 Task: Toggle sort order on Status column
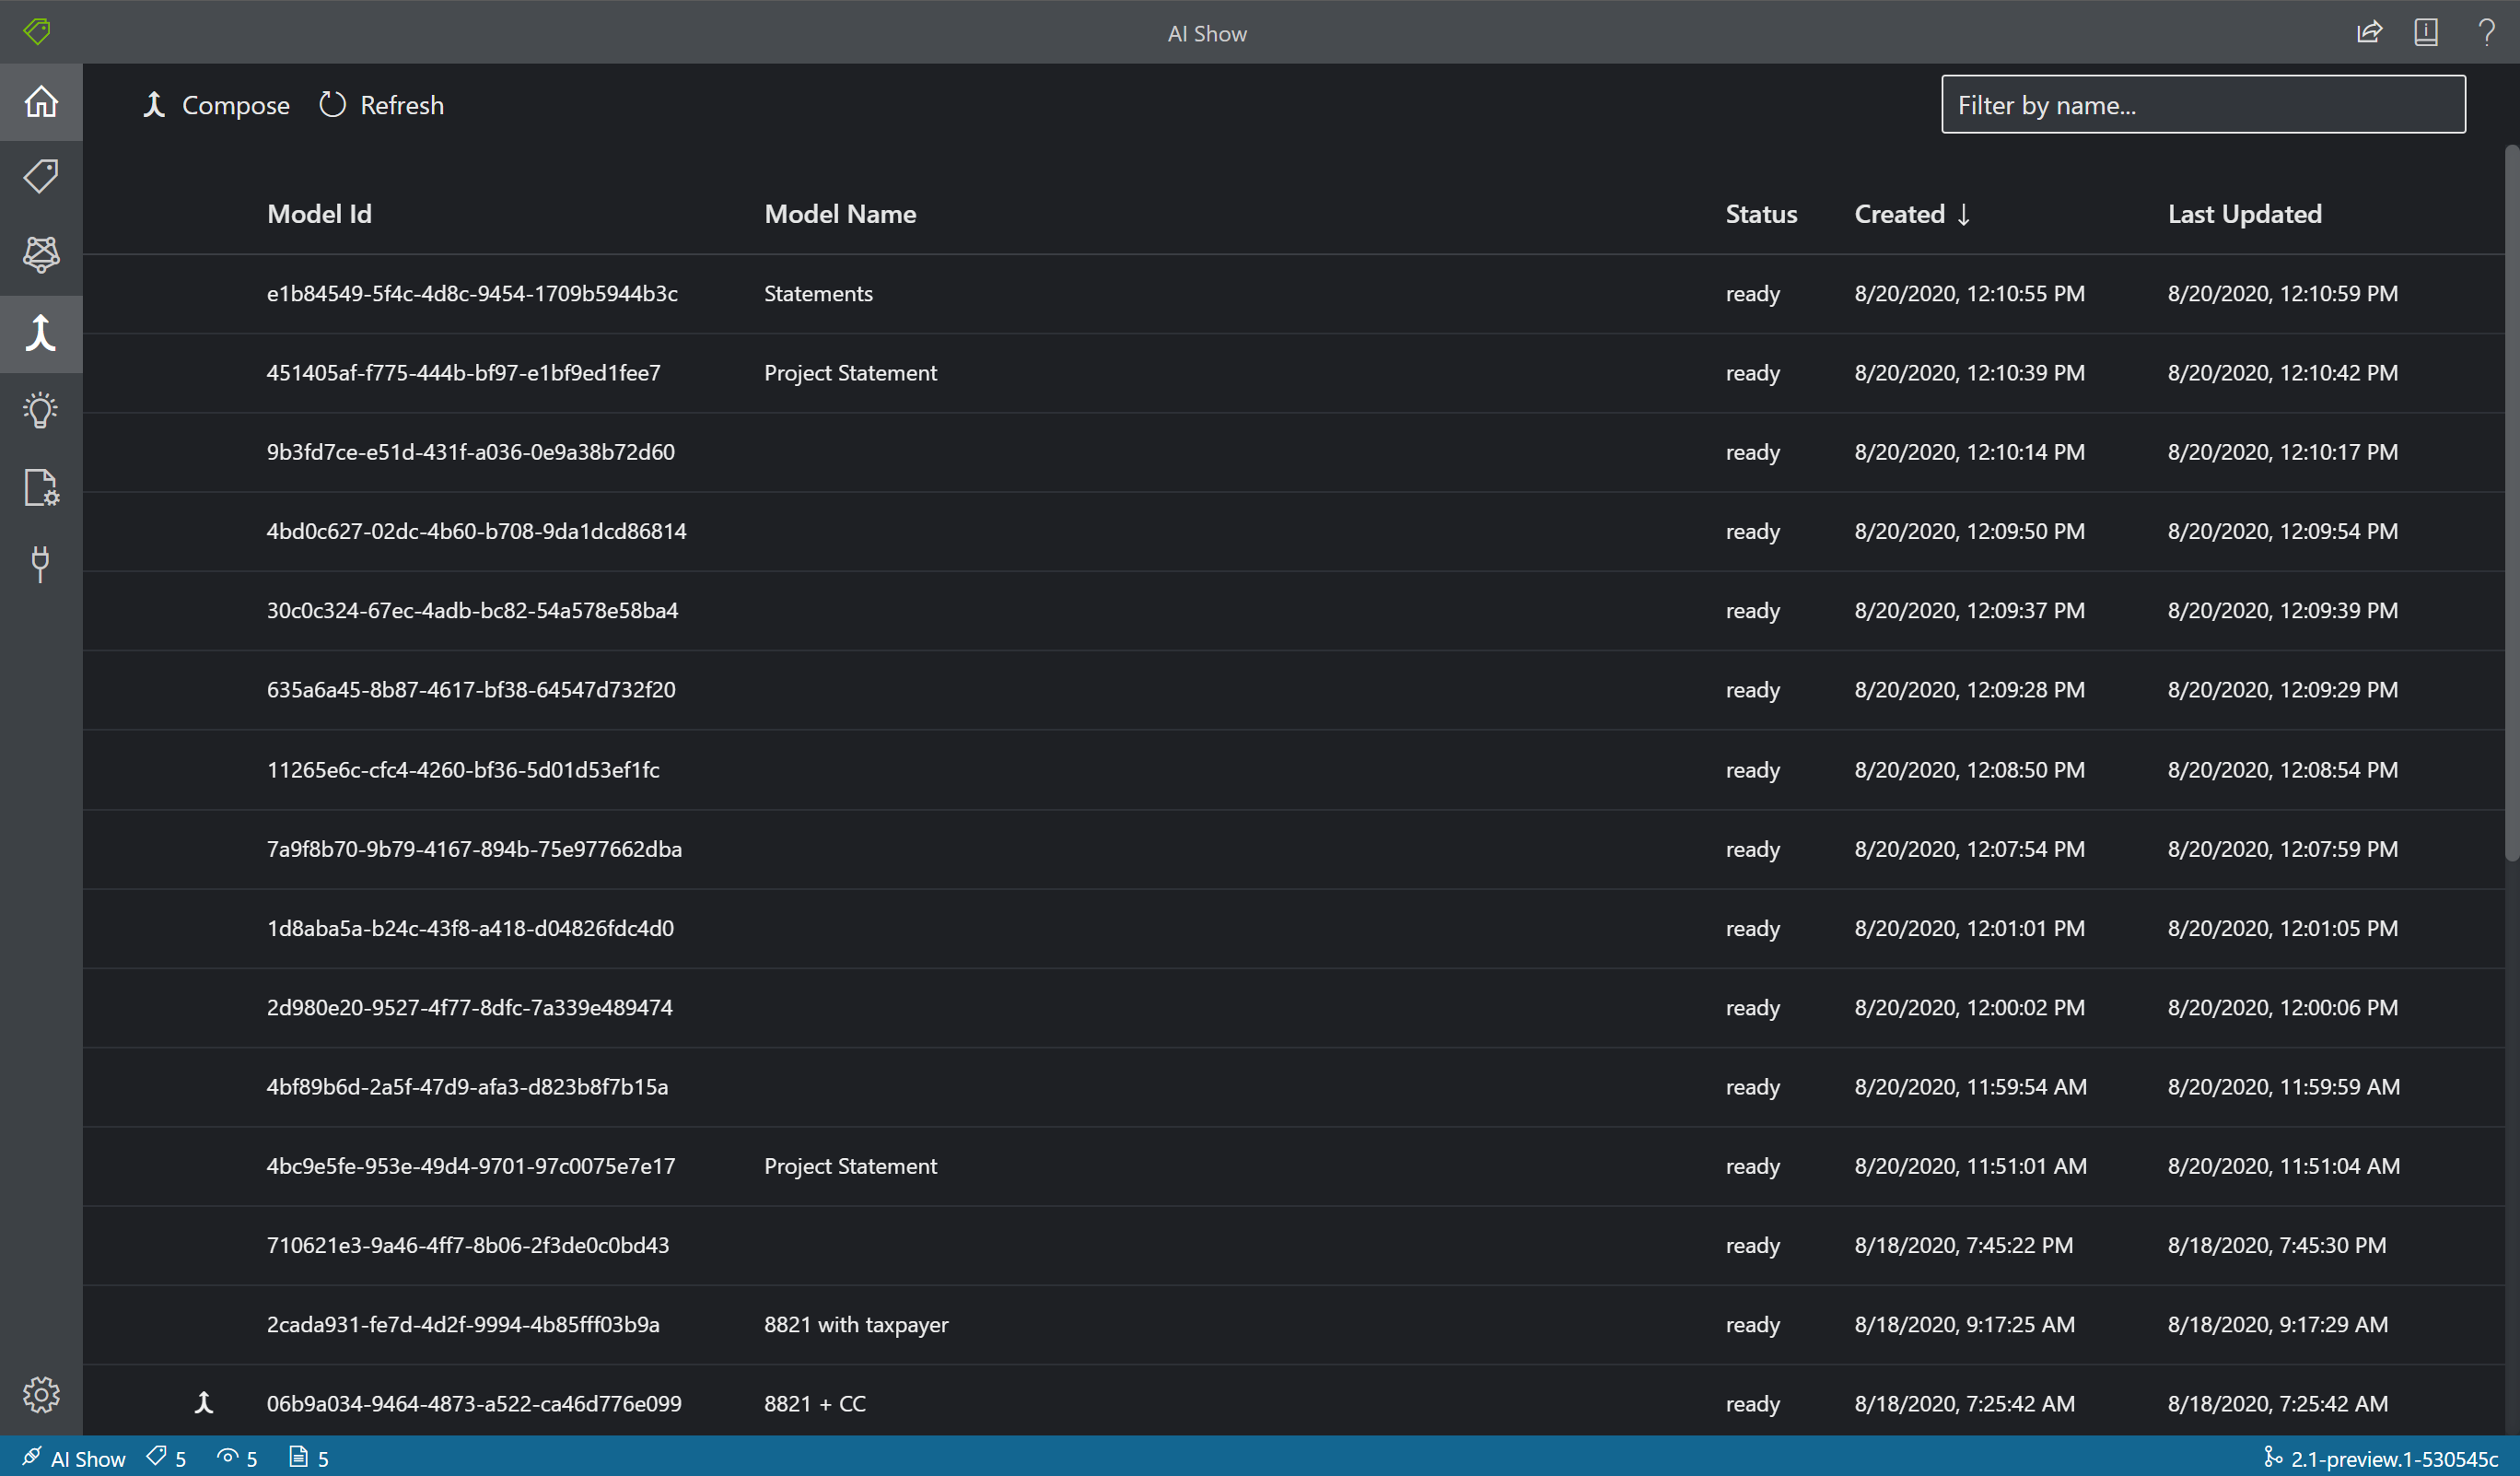coord(1761,213)
